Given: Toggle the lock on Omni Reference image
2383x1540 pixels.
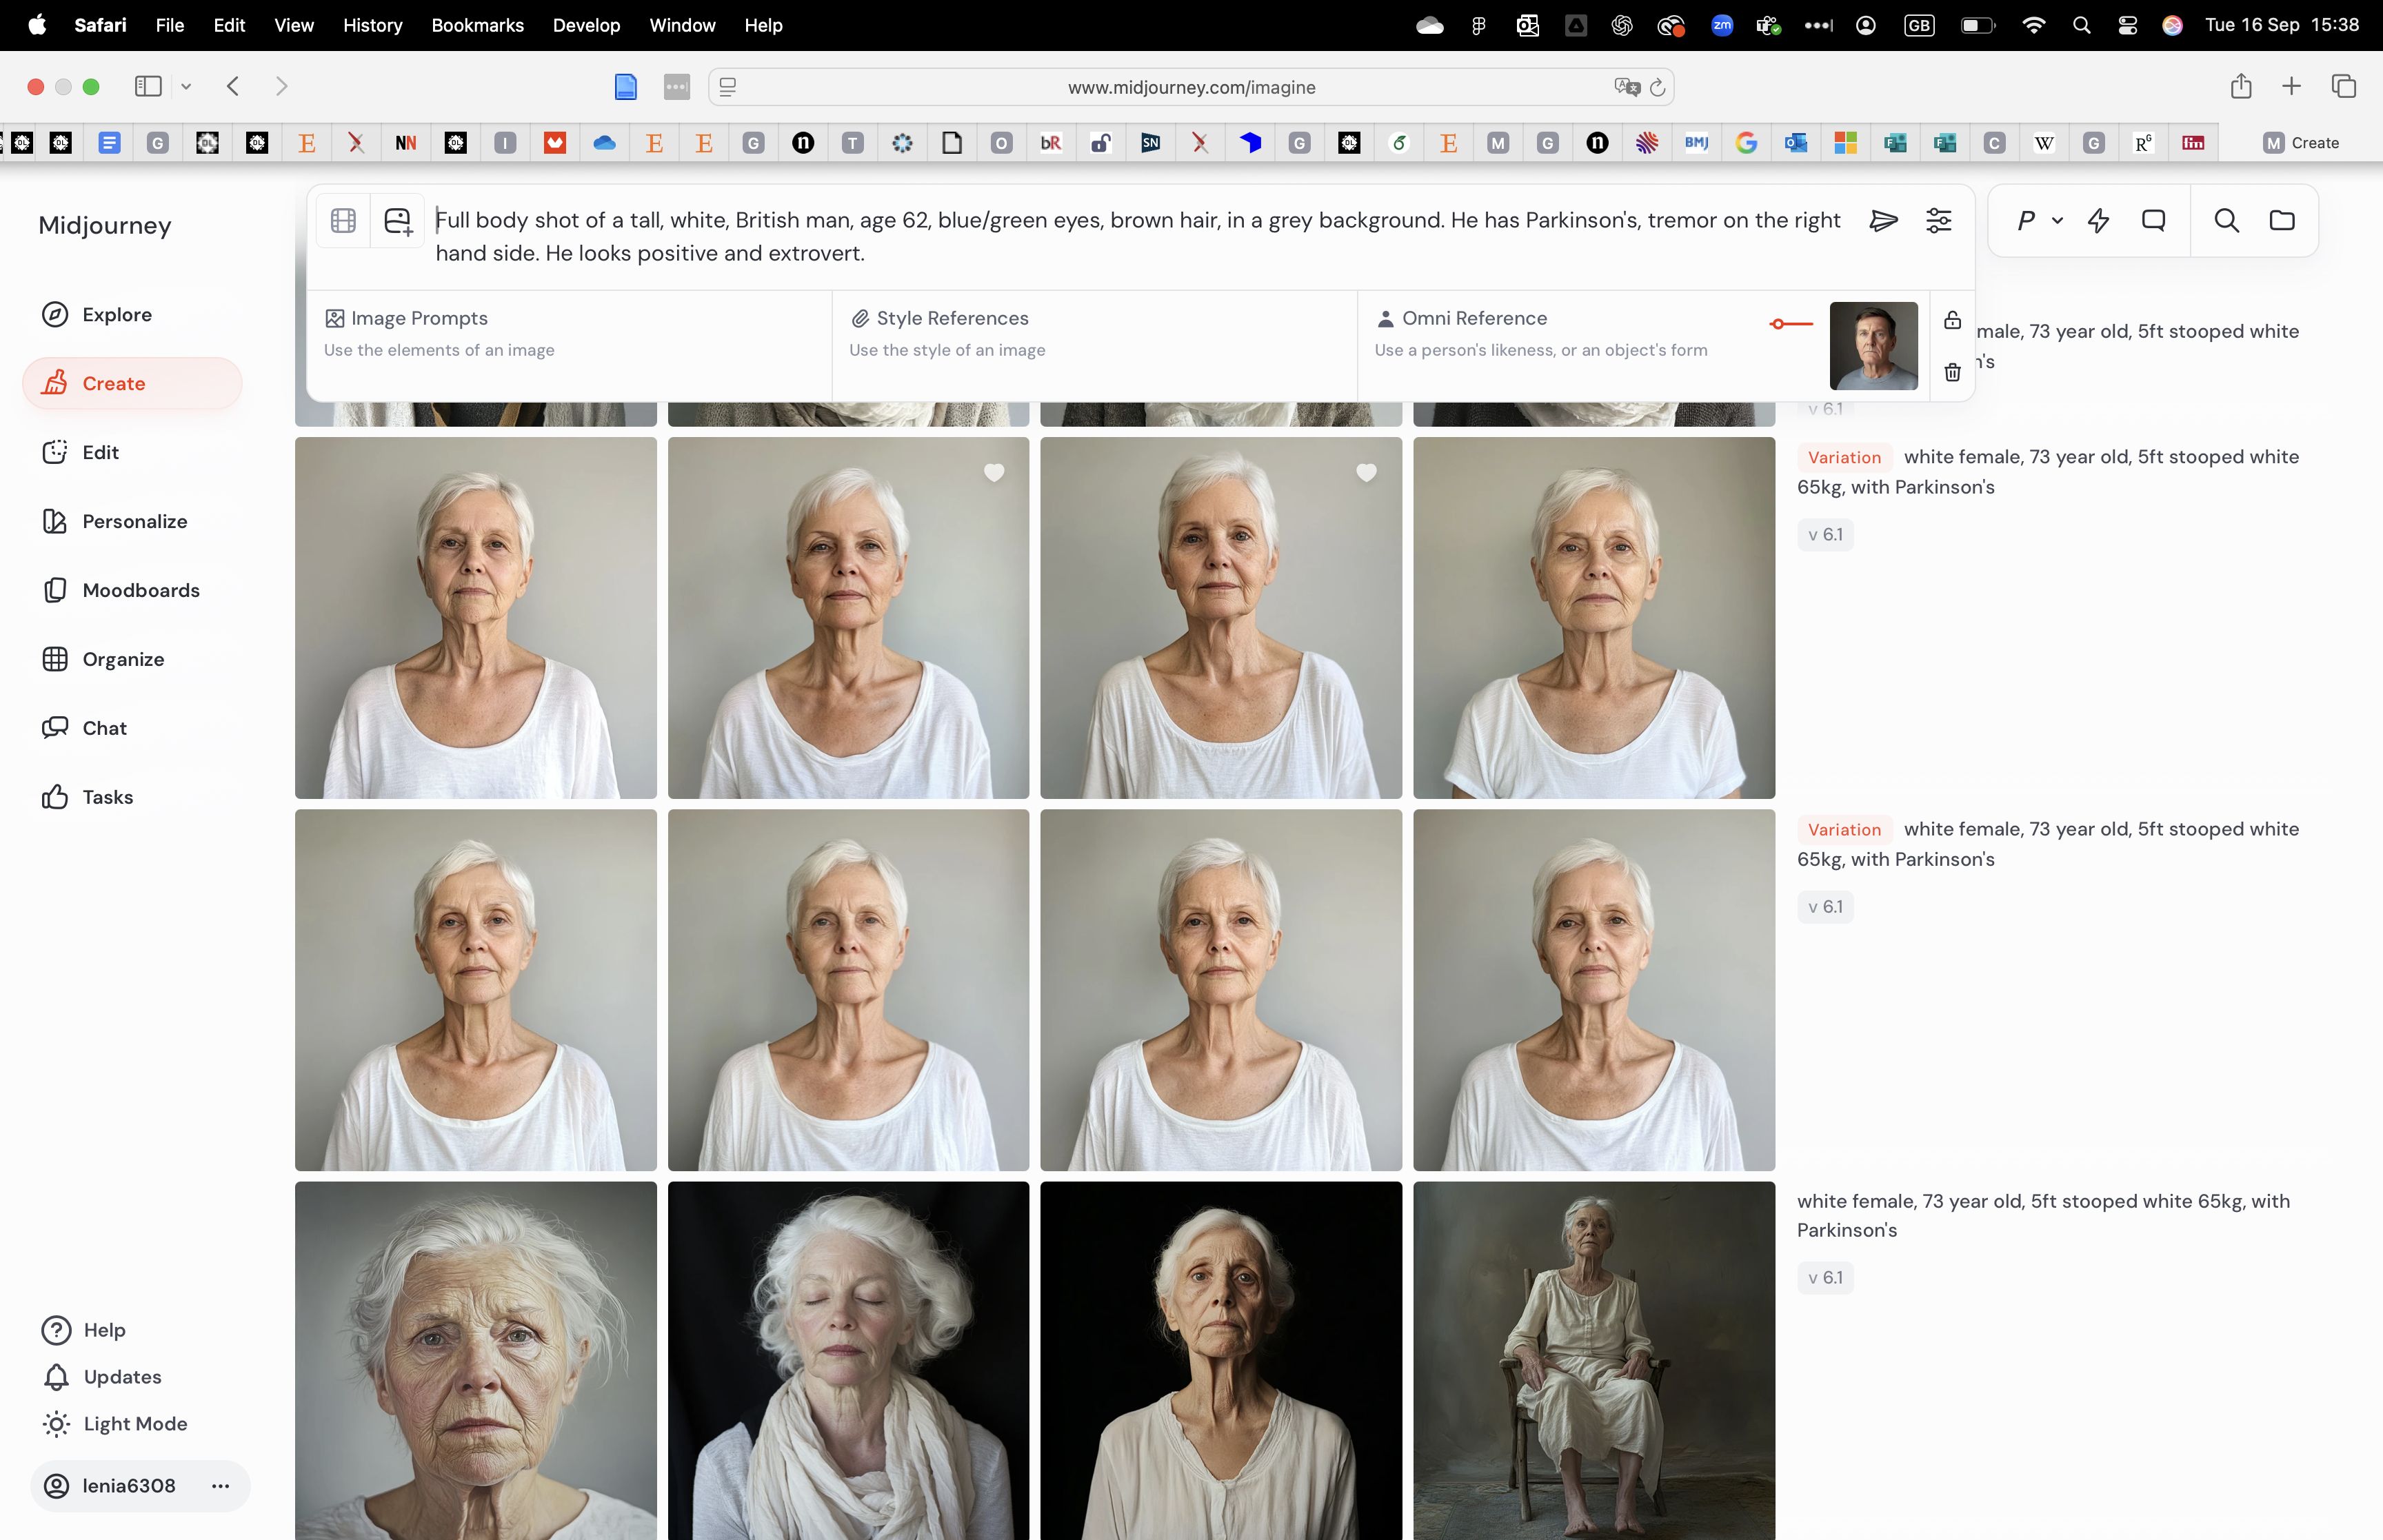Looking at the screenshot, I should [x=1952, y=321].
